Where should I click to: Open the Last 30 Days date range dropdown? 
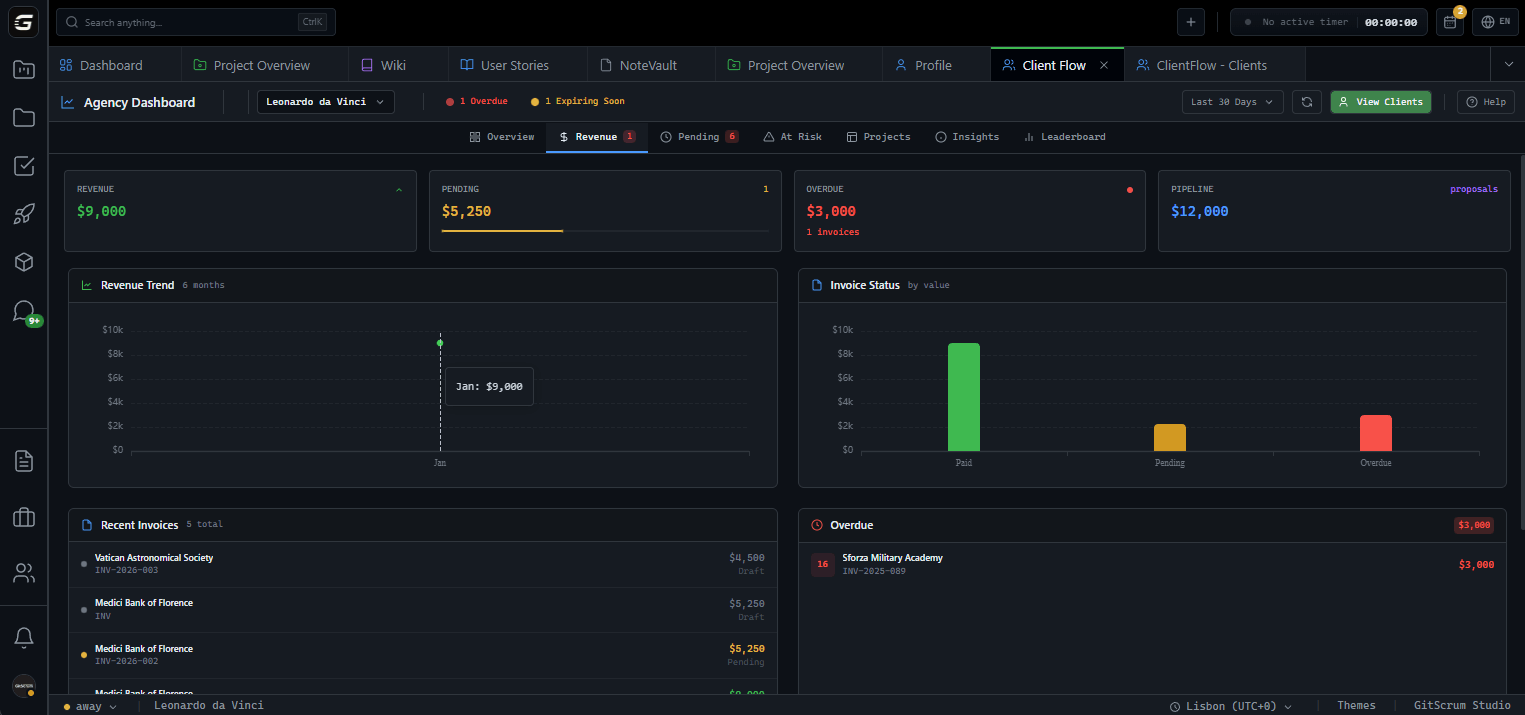pos(1232,101)
